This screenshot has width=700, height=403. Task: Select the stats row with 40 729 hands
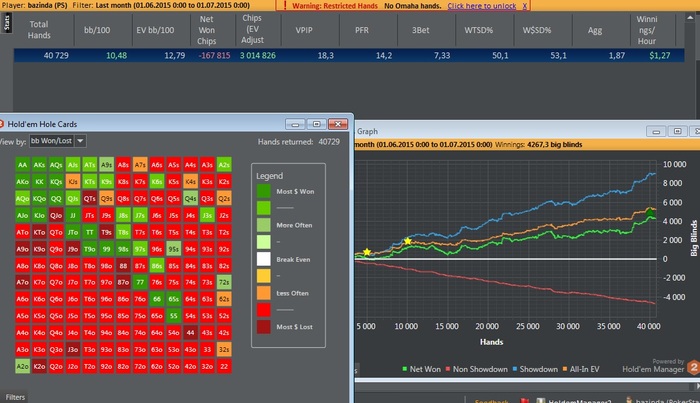point(349,55)
